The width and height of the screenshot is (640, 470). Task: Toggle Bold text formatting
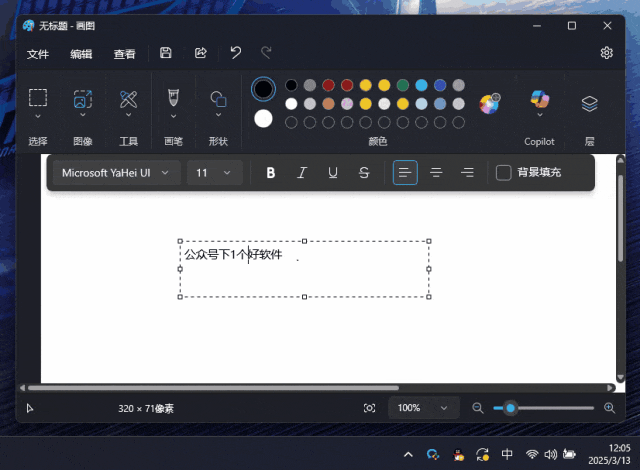[x=271, y=173]
